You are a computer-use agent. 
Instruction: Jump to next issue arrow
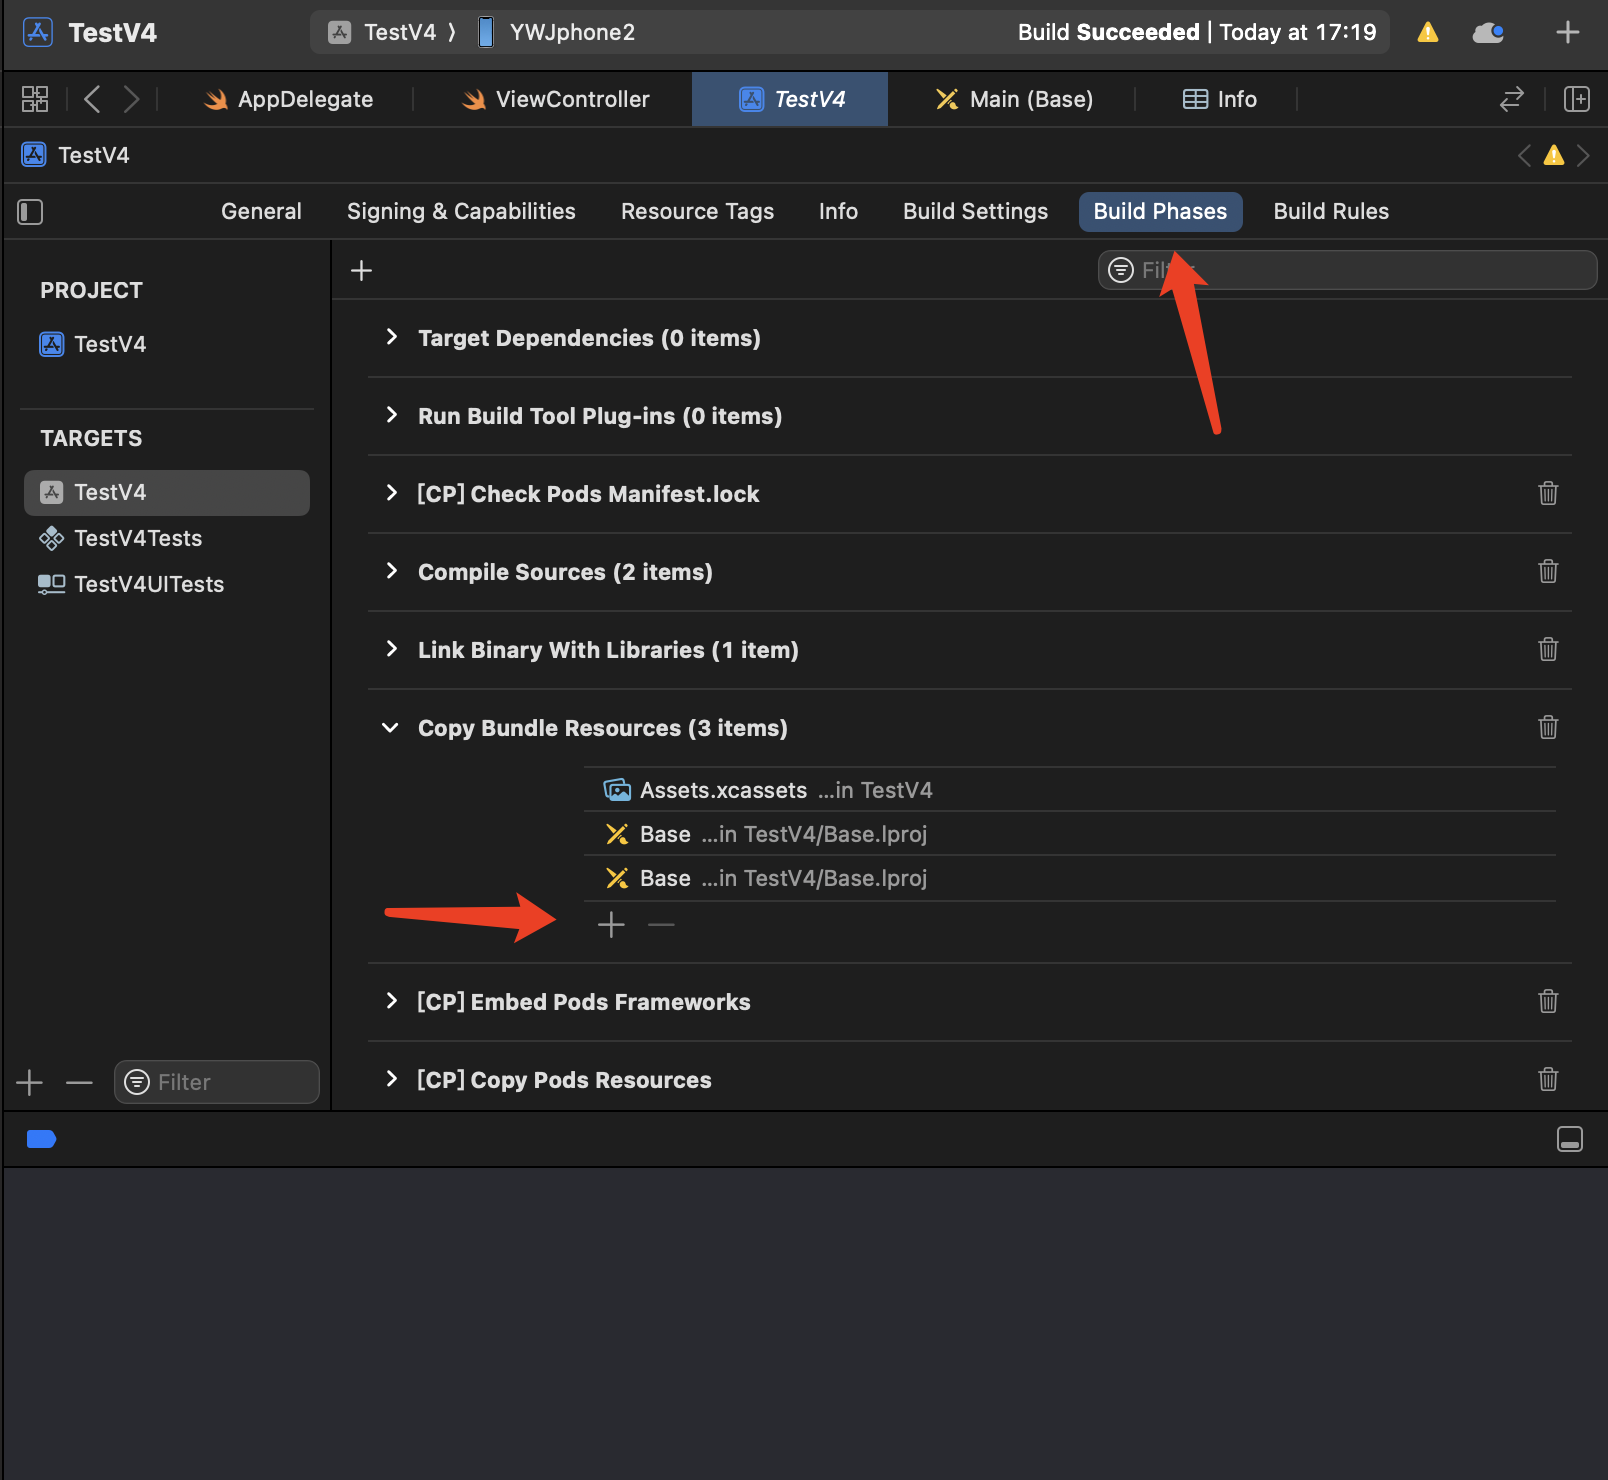click(1583, 155)
